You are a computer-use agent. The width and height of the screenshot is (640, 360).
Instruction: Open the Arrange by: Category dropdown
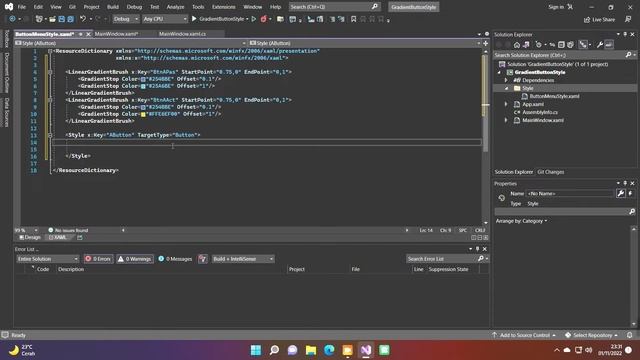coord(521,221)
